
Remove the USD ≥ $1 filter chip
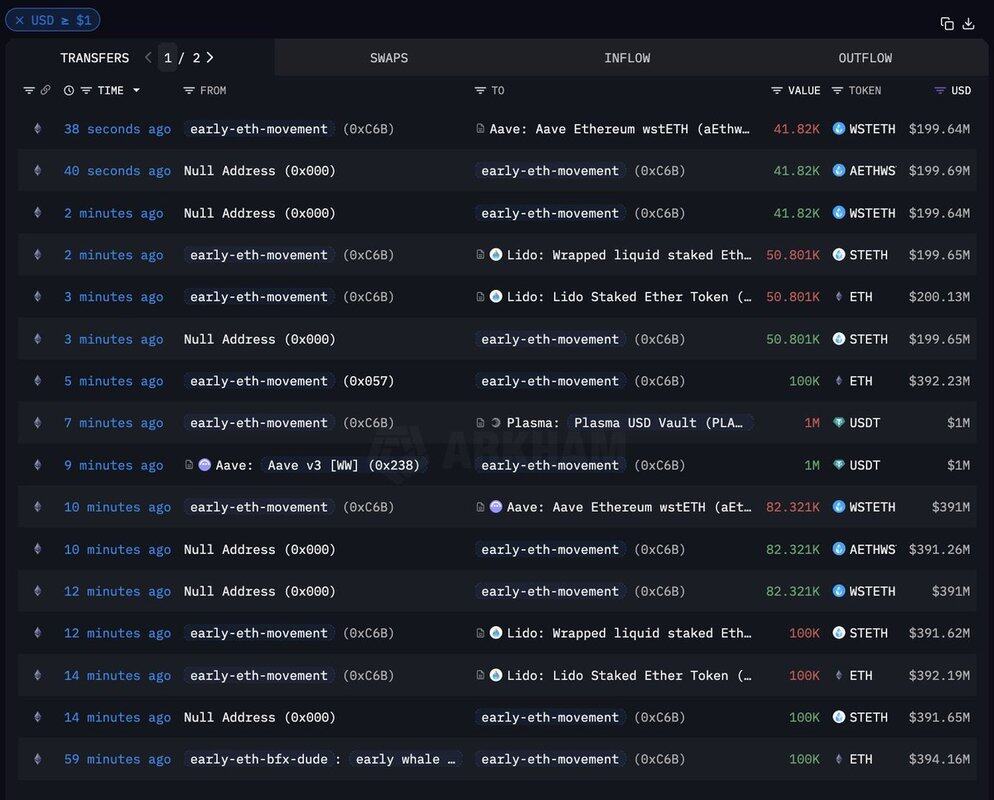click(x=19, y=20)
